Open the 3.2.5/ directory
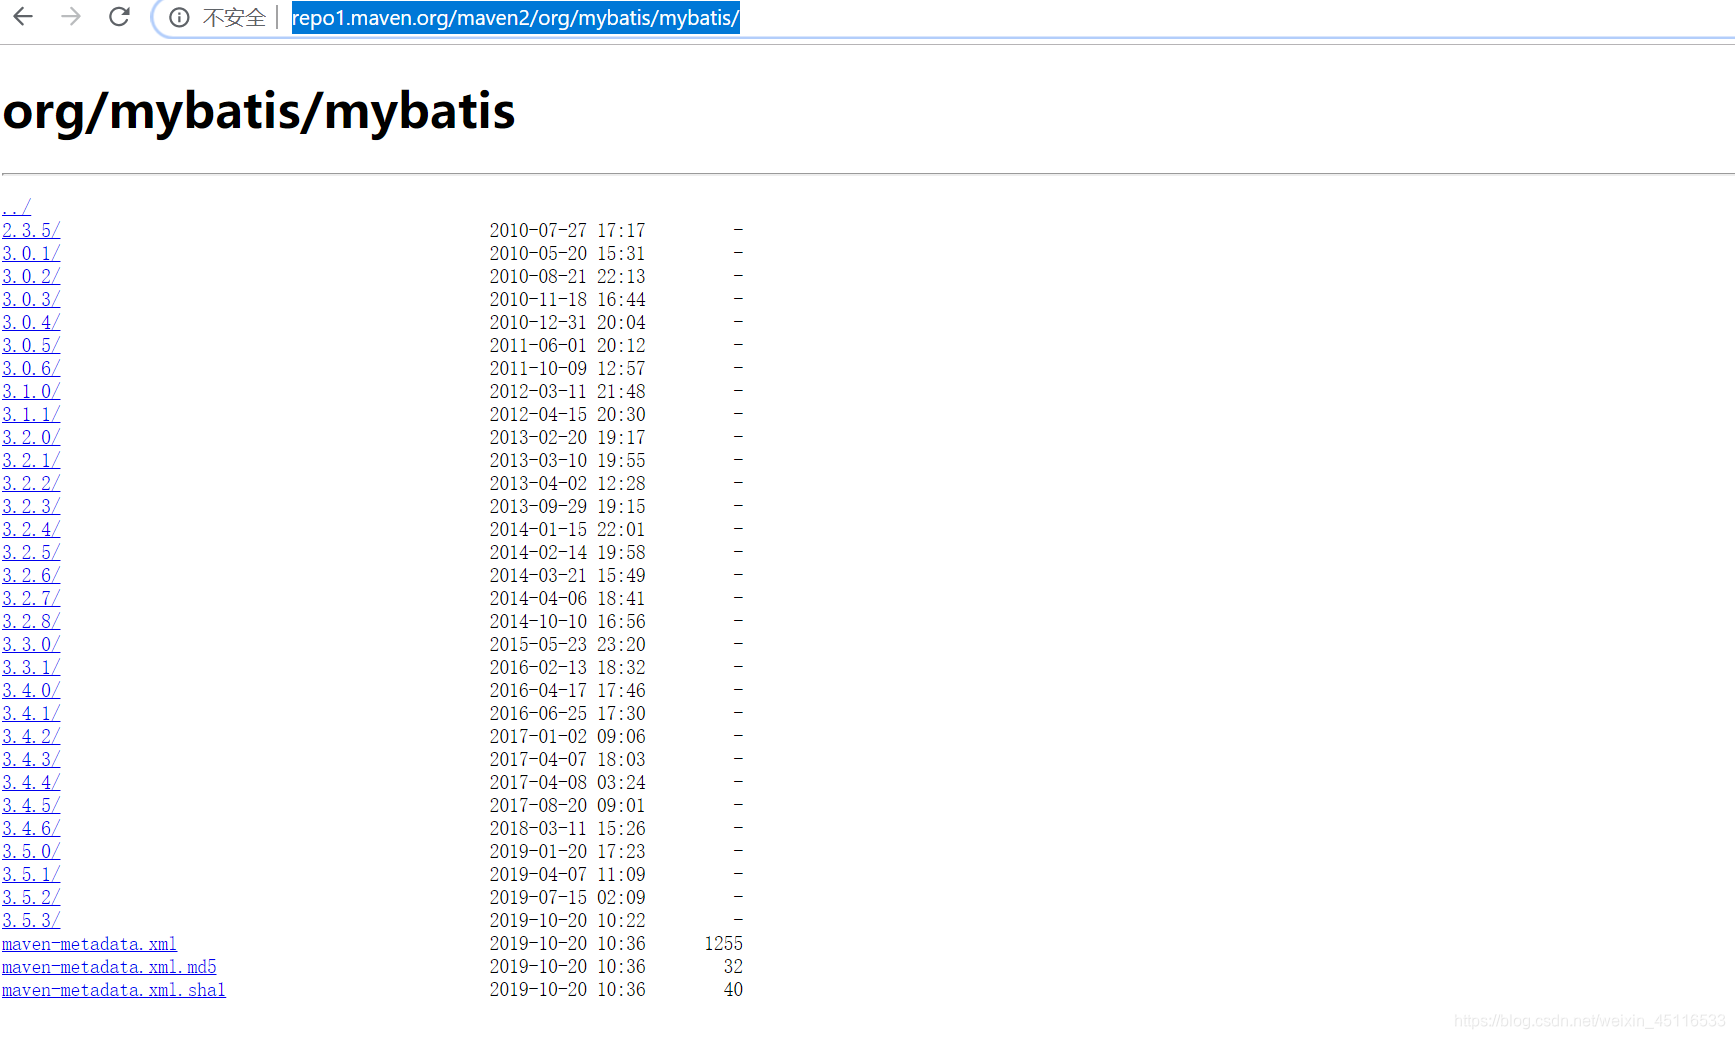This screenshot has height=1039, width=1735. pyautogui.click(x=31, y=552)
